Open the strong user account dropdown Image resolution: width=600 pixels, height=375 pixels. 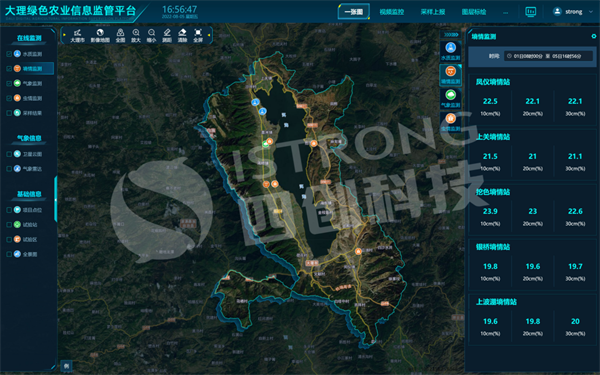coord(573,12)
